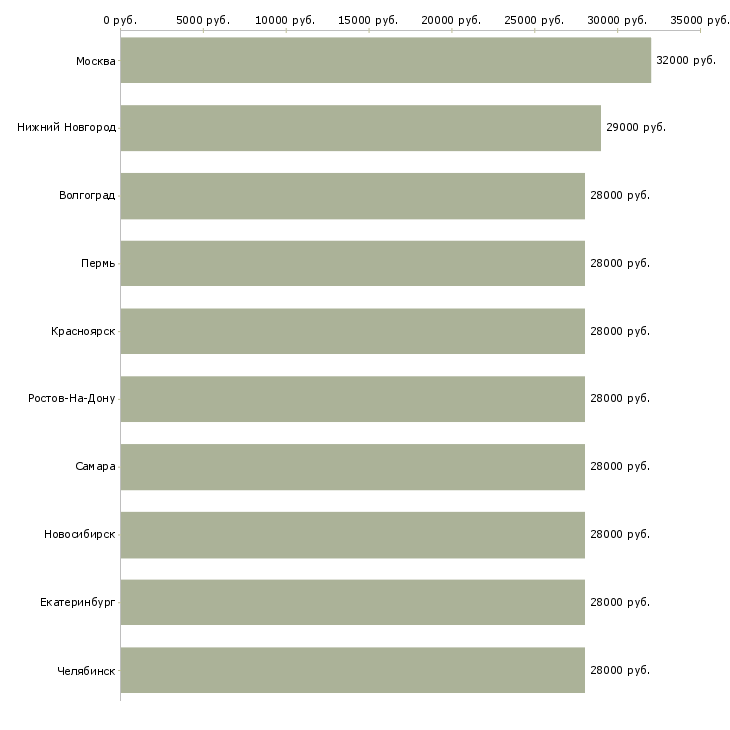Click the Самара bar
This screenshot has height=730, width=730.
352,467
